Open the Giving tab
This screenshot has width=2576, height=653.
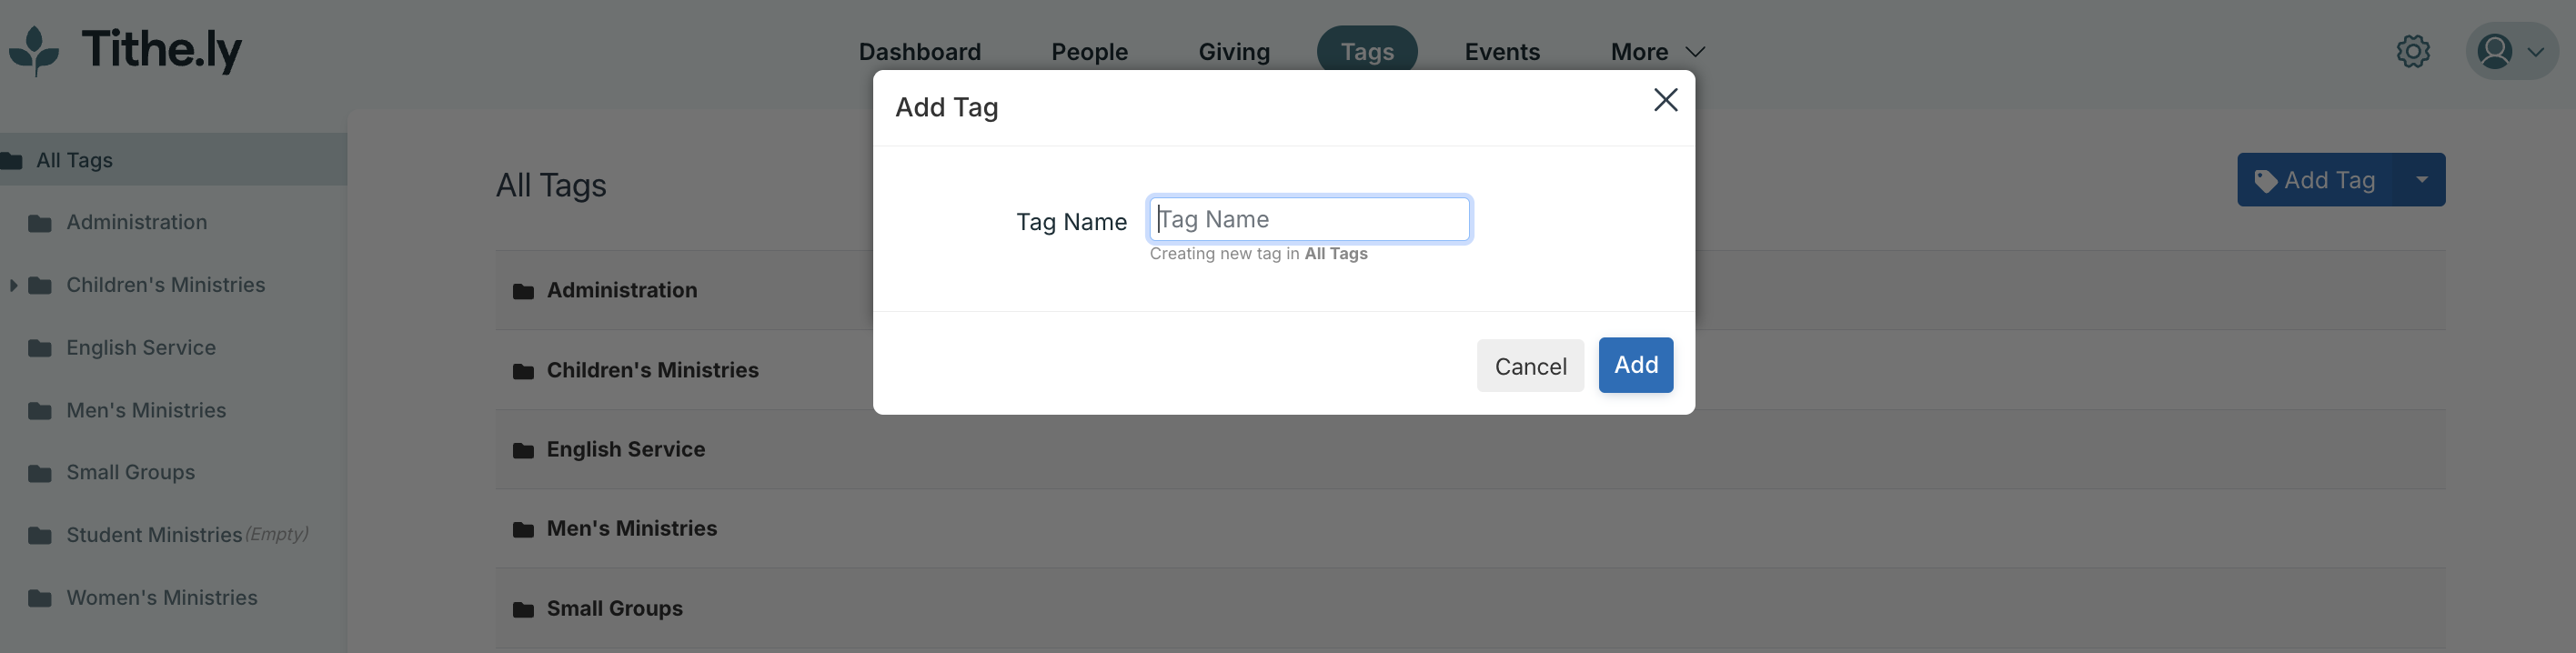point(1234,52)
